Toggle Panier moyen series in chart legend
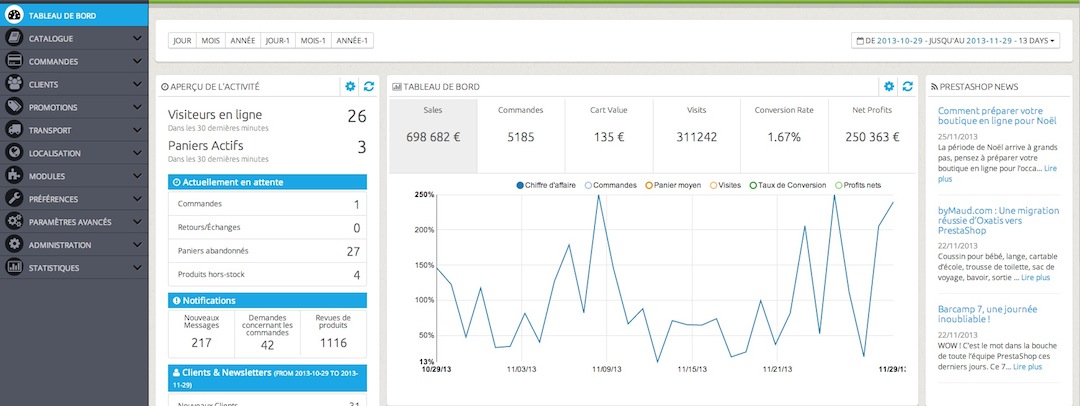Screen dimensions: 1080x406 tap(672, 185)
